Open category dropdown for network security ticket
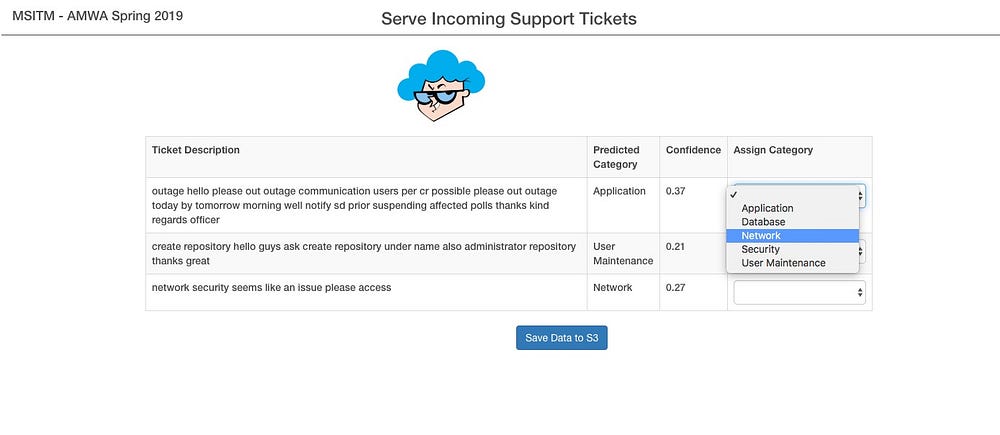 [800, 292]
